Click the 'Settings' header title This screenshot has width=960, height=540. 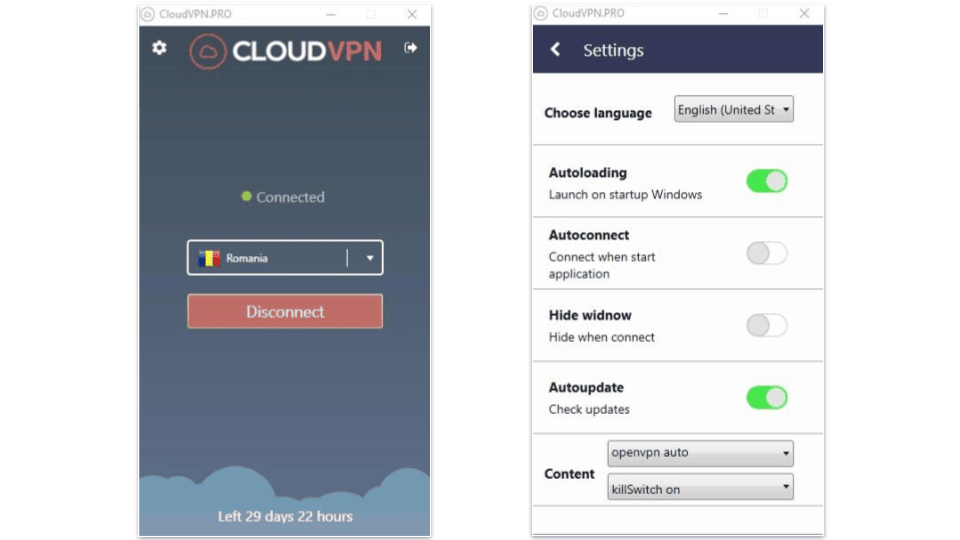pos(613,50)
